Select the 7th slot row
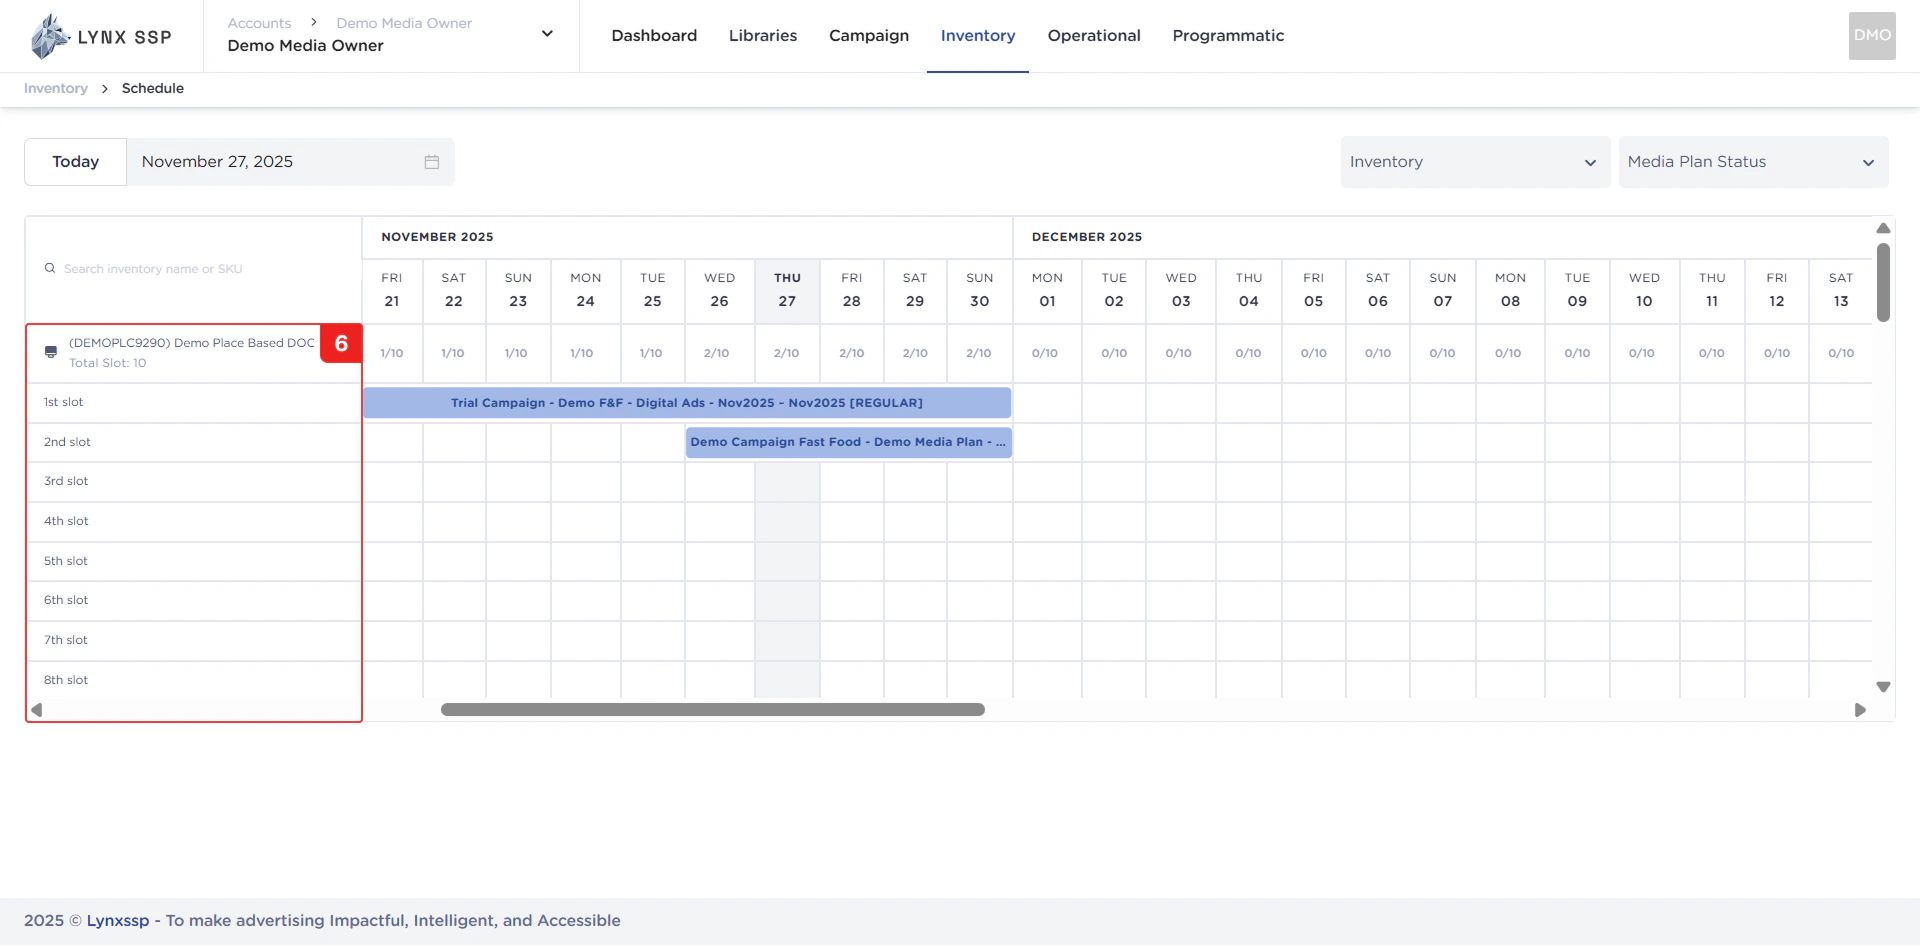Screen dimensions: 1920x948 (x=193, y=641)
